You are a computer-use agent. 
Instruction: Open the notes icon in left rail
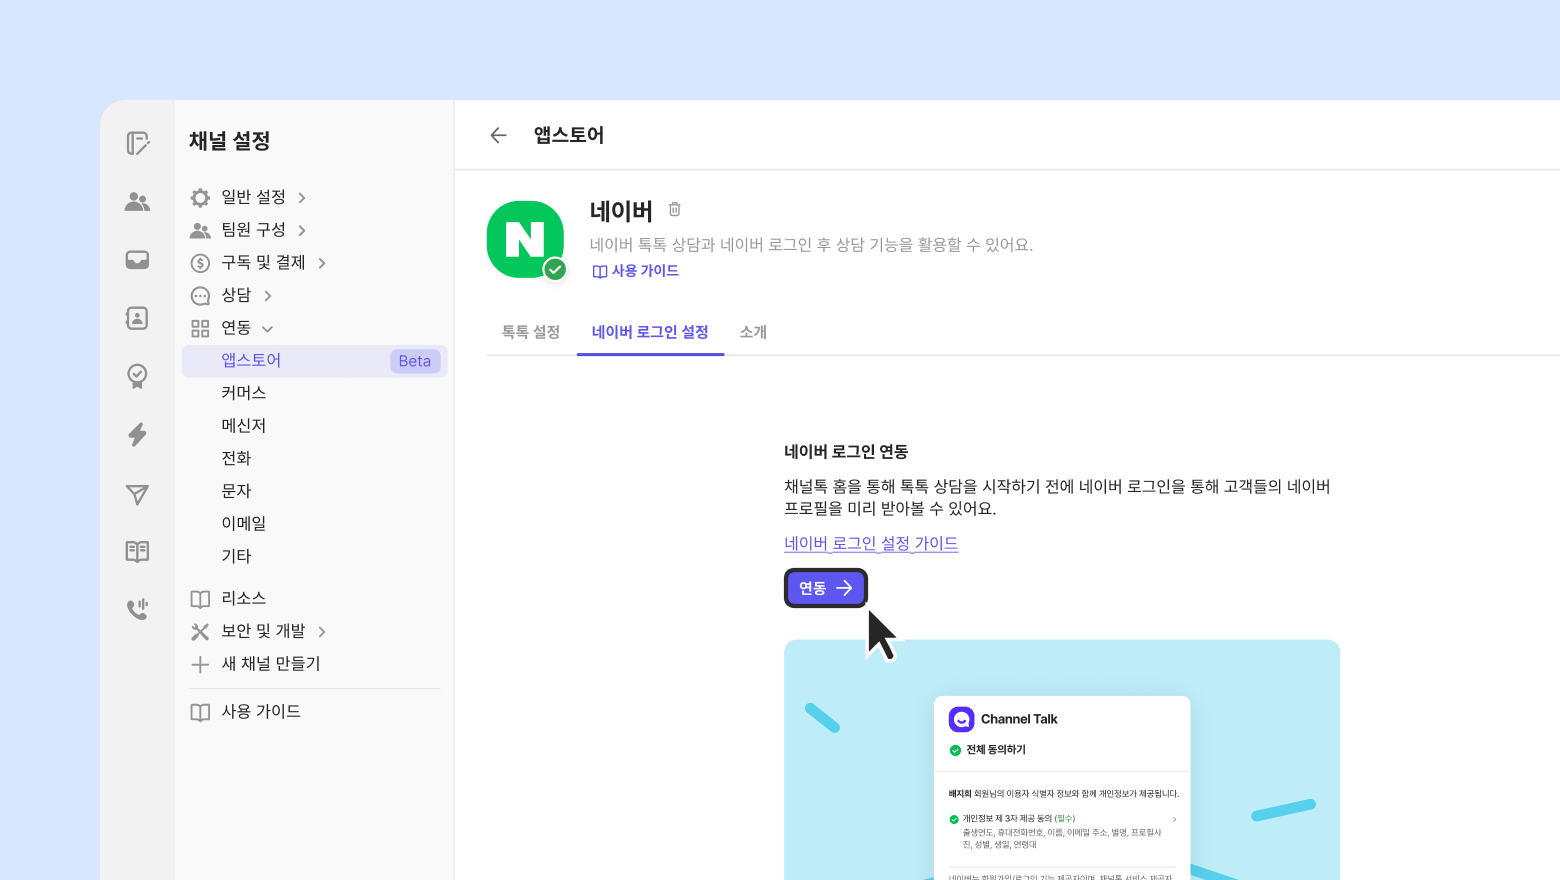(138, 143)
